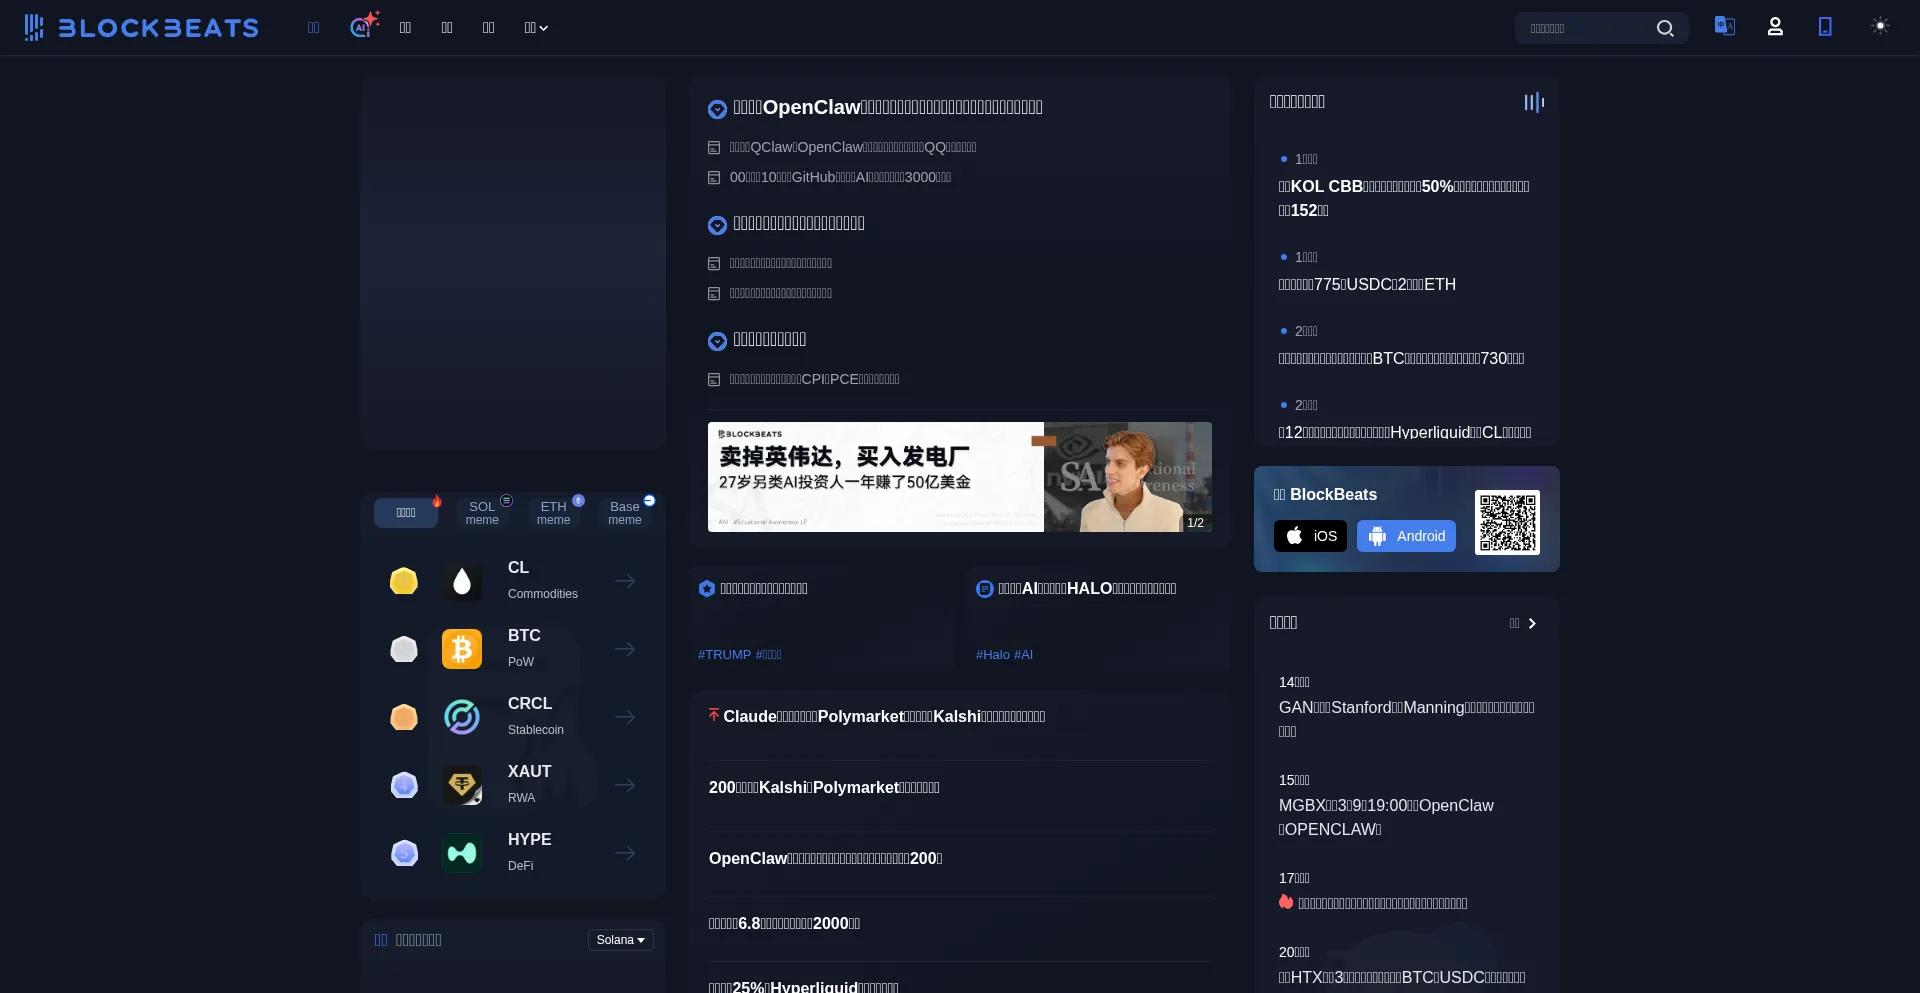Viewport: 1920px width, 993px height.
Task: Open the Solana chain dropdown
Action: tap(621, 940)
